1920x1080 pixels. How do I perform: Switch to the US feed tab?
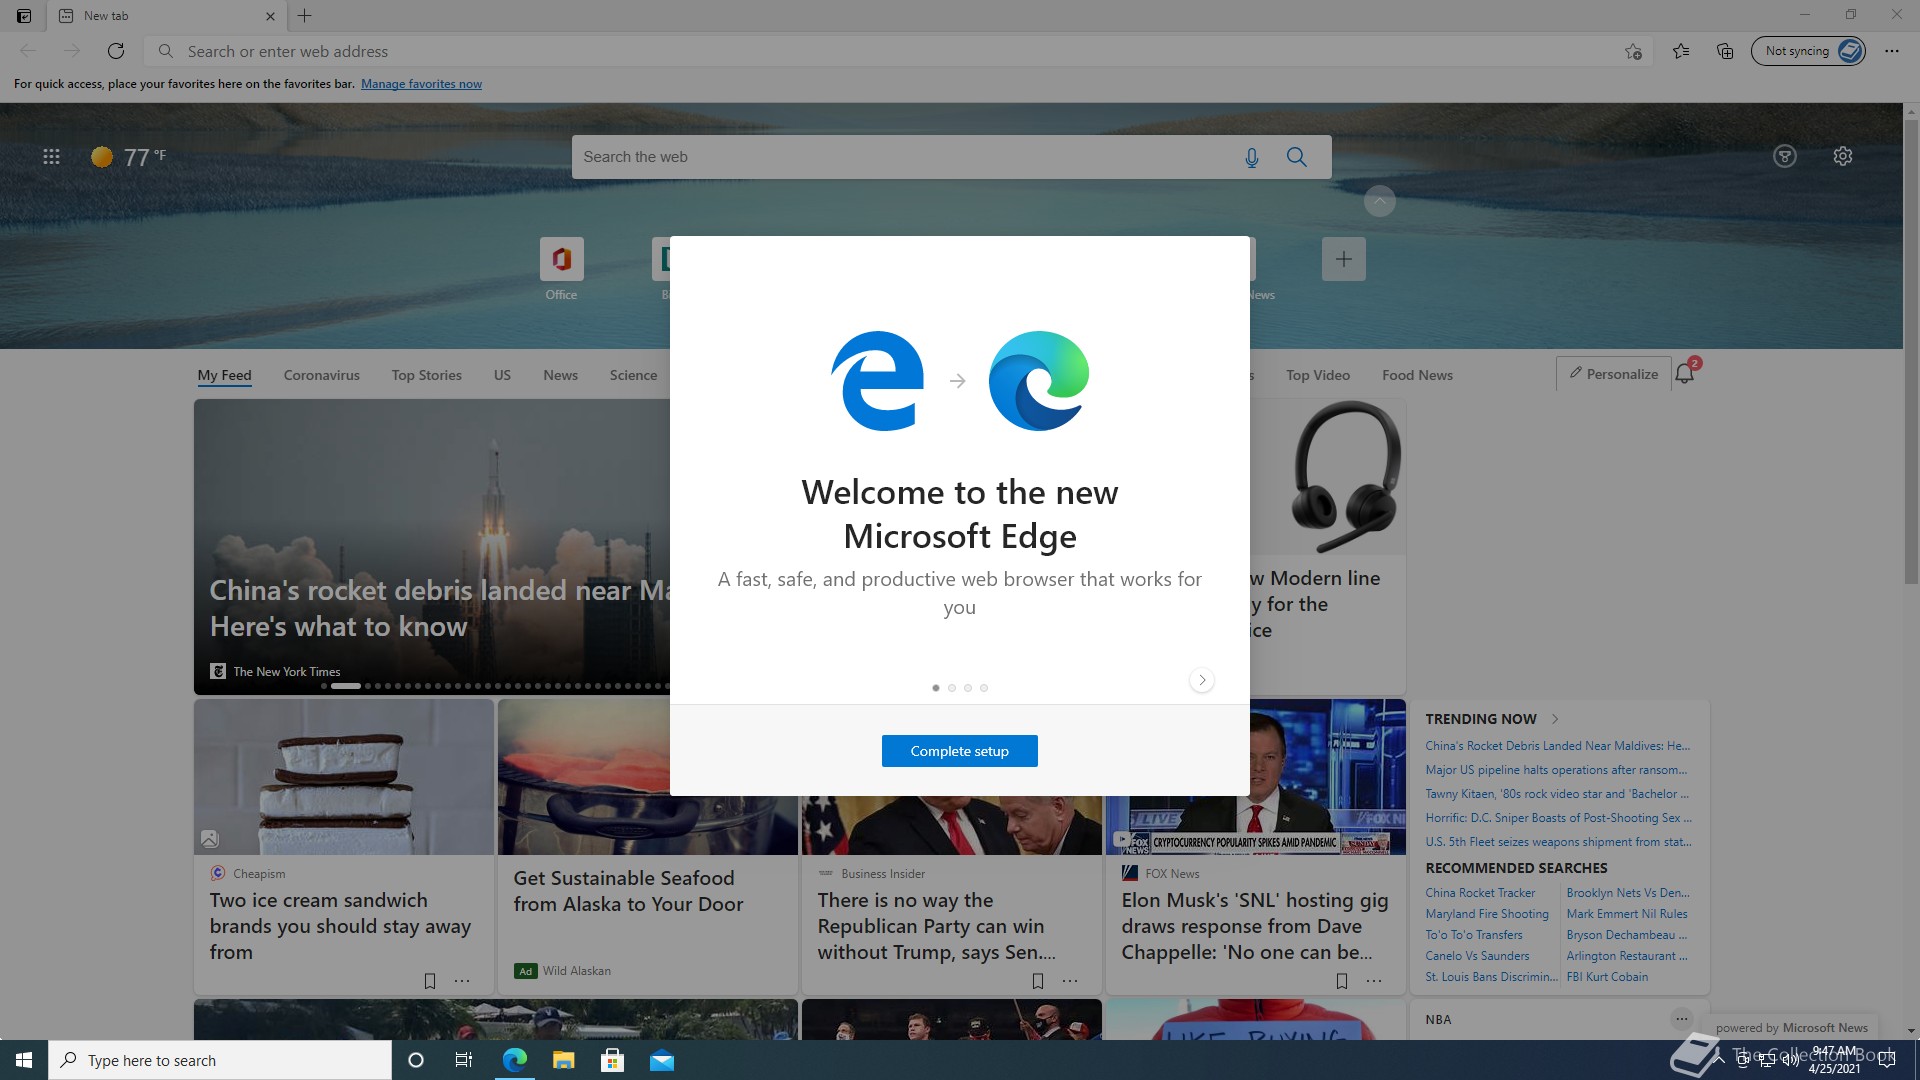[502, 375]
